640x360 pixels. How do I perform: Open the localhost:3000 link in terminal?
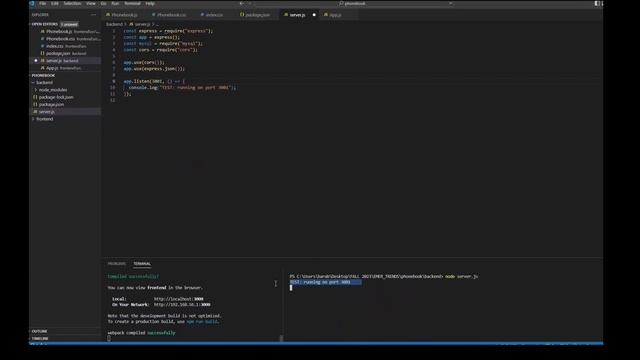[179, 299]
